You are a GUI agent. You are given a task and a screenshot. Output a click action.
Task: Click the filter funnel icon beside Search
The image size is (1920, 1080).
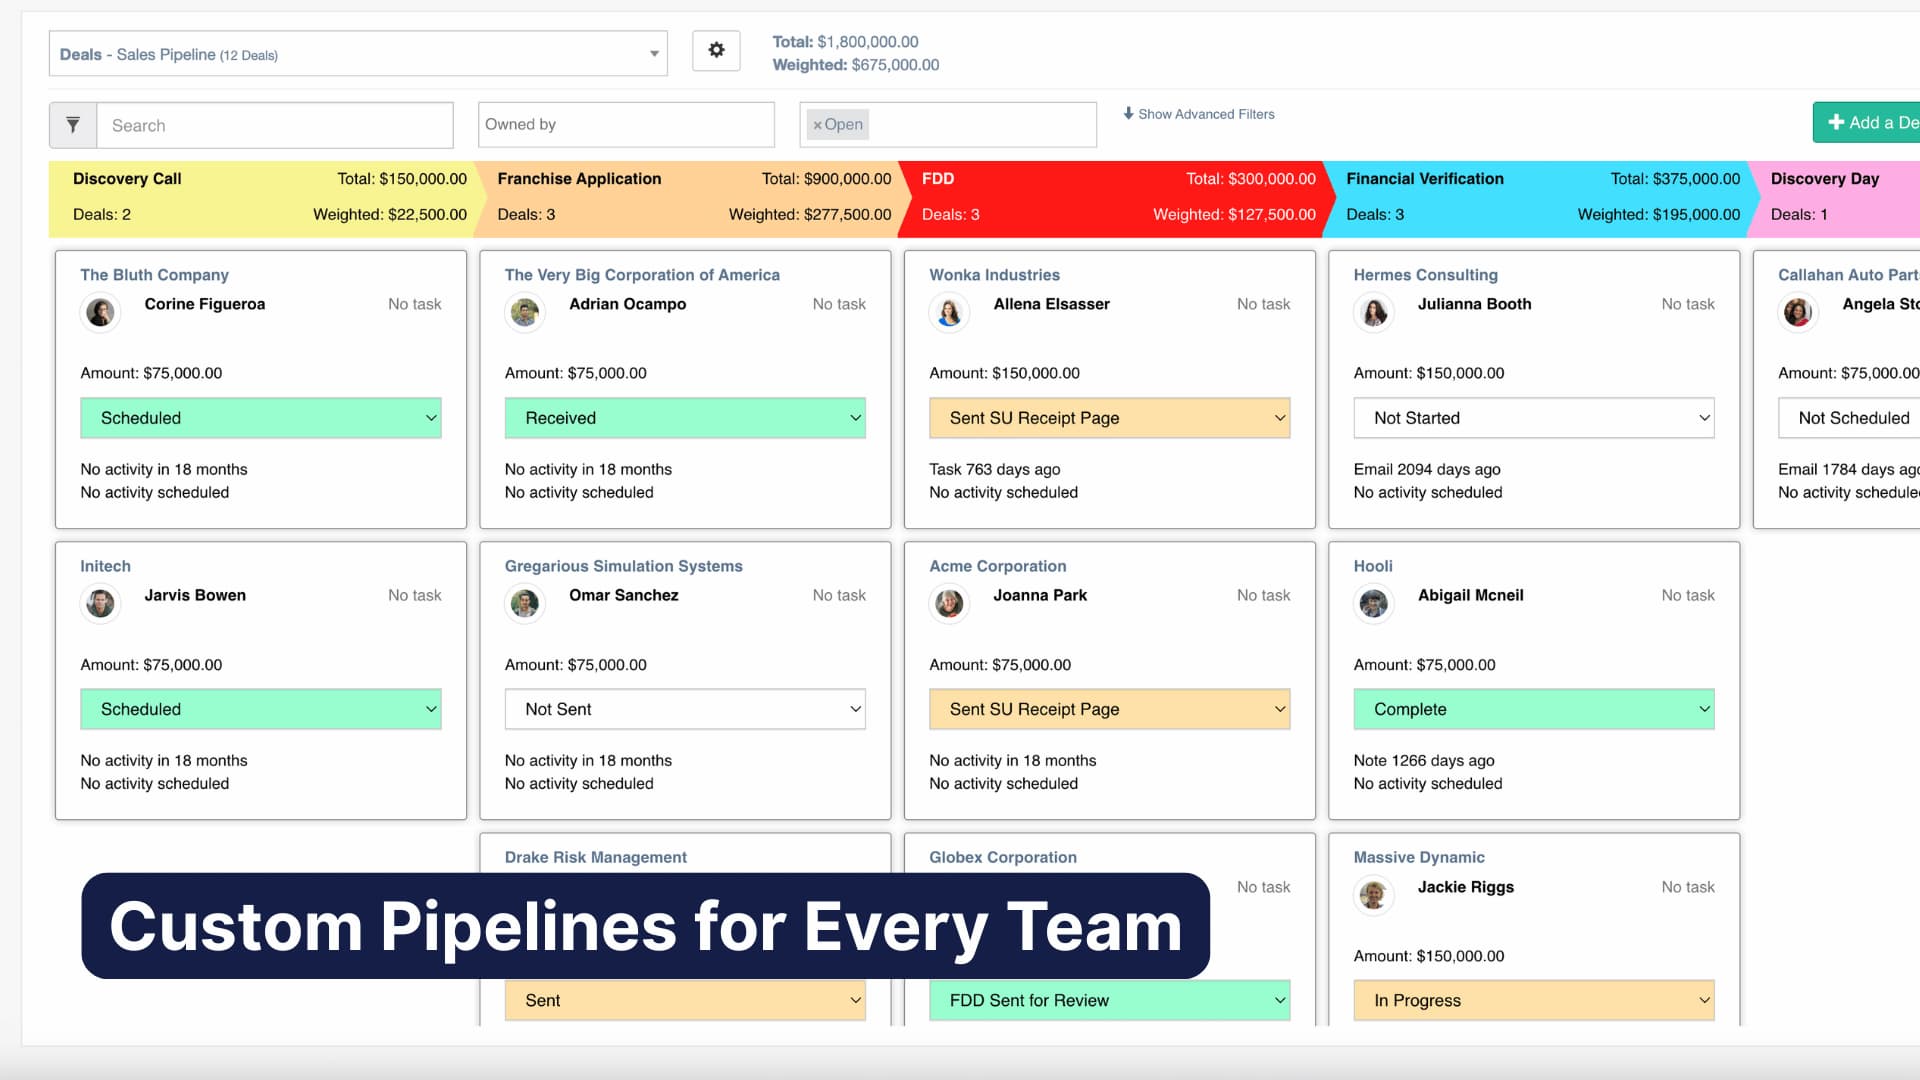click(72, 125)
